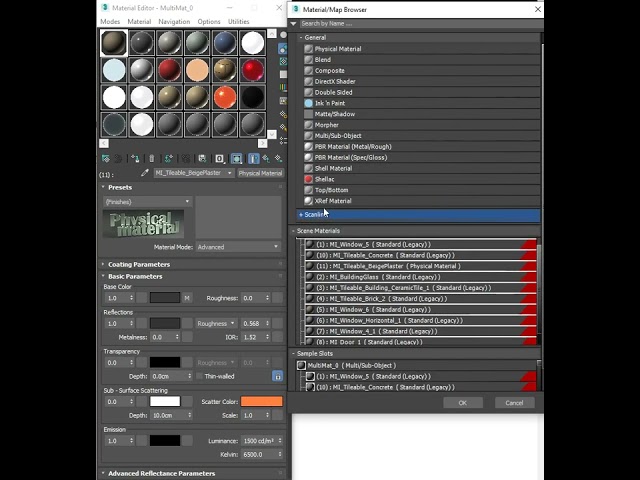Open the Material ID Channel flyout
The width and height of the screenshot is (640, 480).
tap(220, 158)
